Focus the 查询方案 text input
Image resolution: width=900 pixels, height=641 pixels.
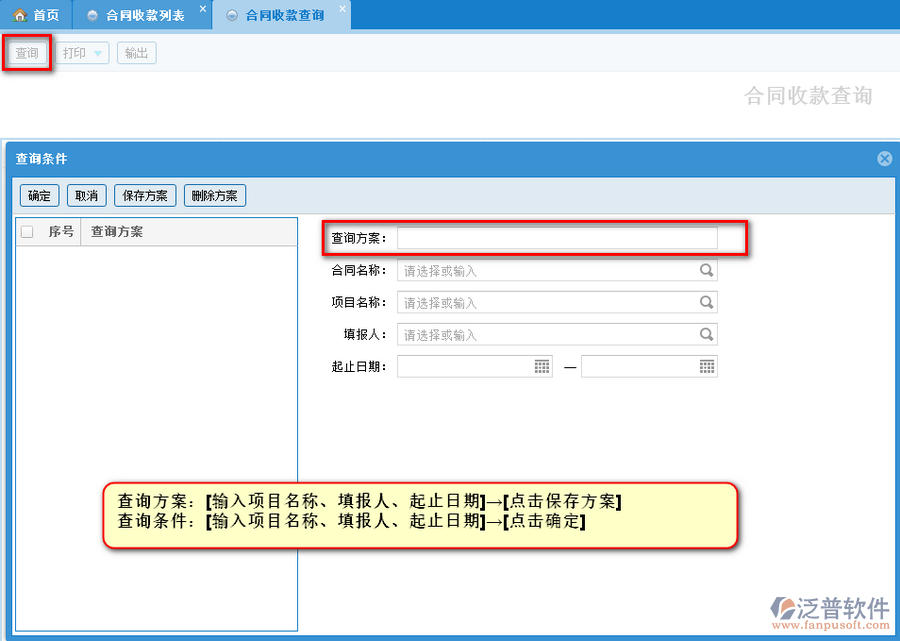point(557,238)
